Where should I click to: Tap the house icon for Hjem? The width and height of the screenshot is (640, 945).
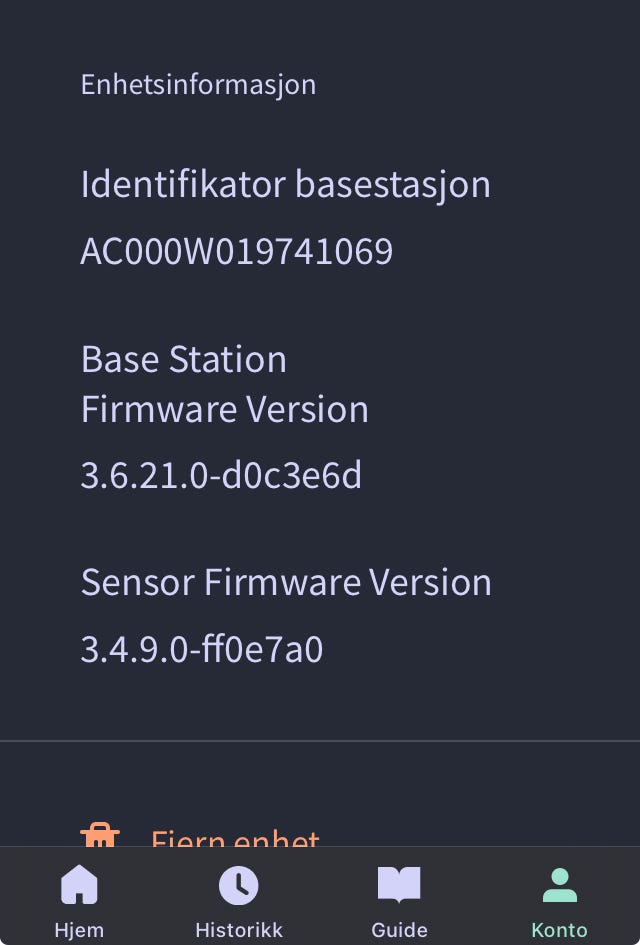(x=79, y=885)
